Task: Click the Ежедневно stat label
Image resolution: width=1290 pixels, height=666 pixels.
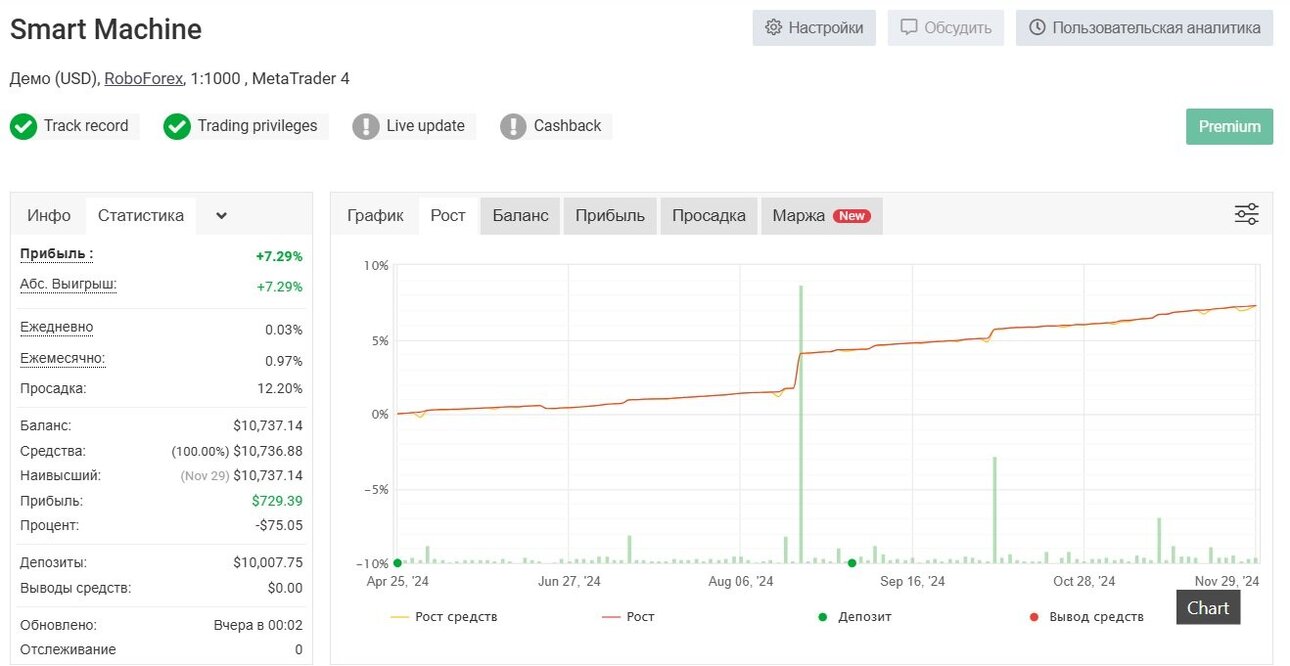Action: click(57, 327)
